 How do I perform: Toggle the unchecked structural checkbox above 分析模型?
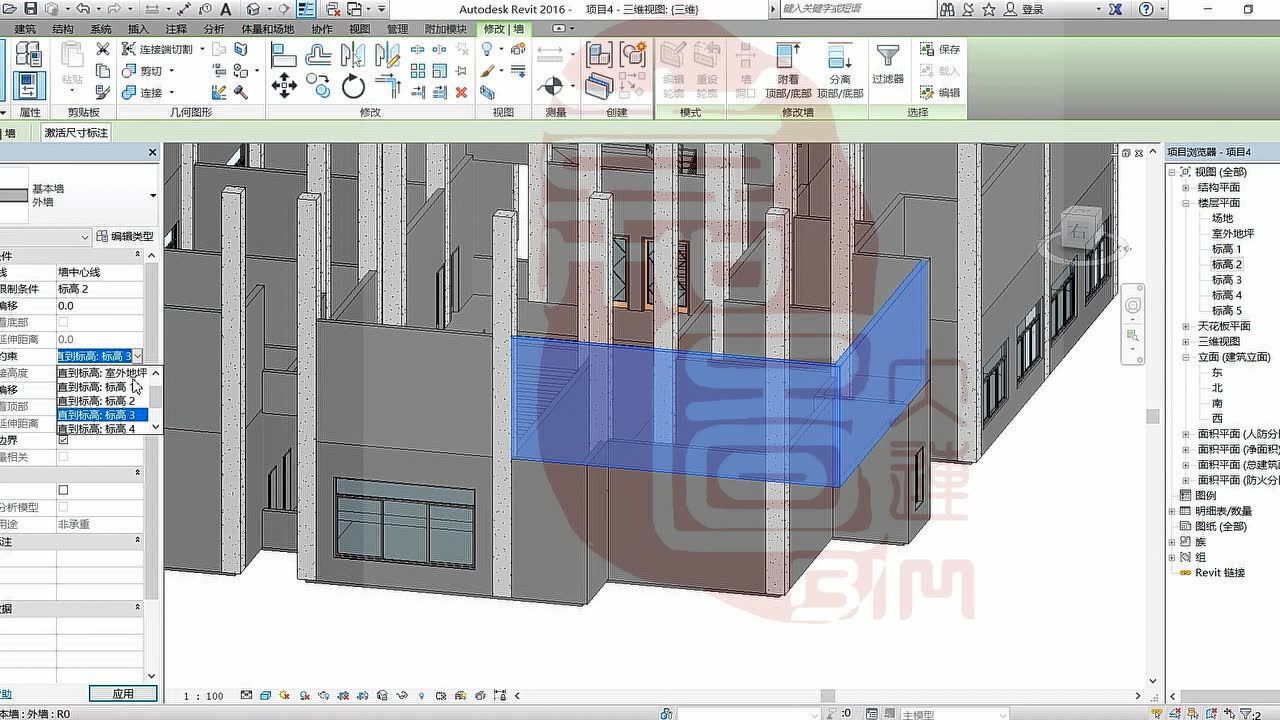[x=64, y=490]
